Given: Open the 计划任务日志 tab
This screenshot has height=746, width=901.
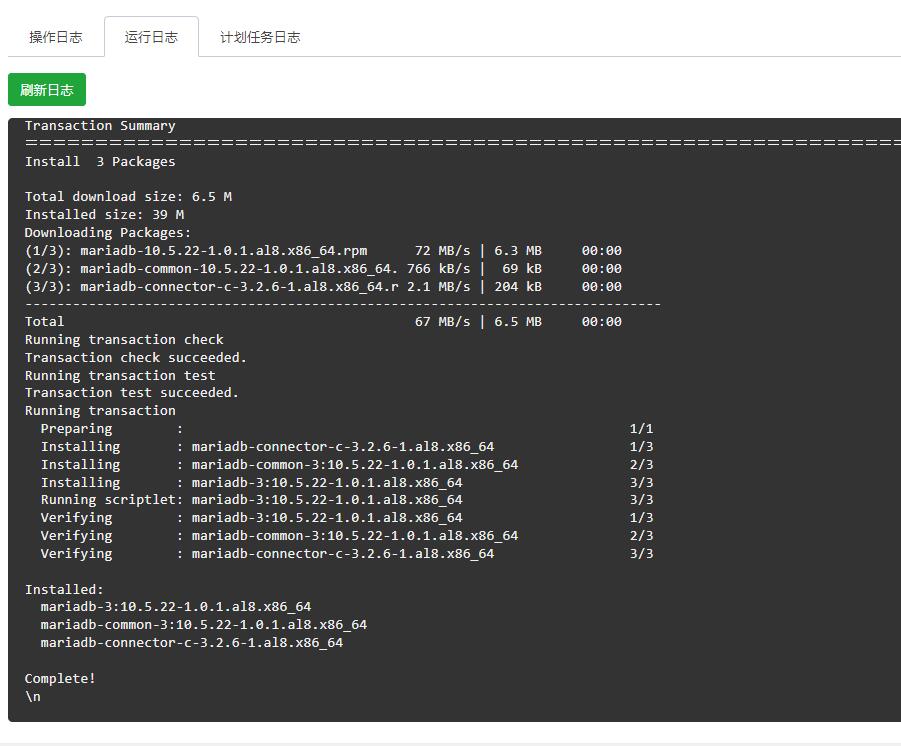Looking at the screenshot, I should pyautogui.click(x=260, y=37).
